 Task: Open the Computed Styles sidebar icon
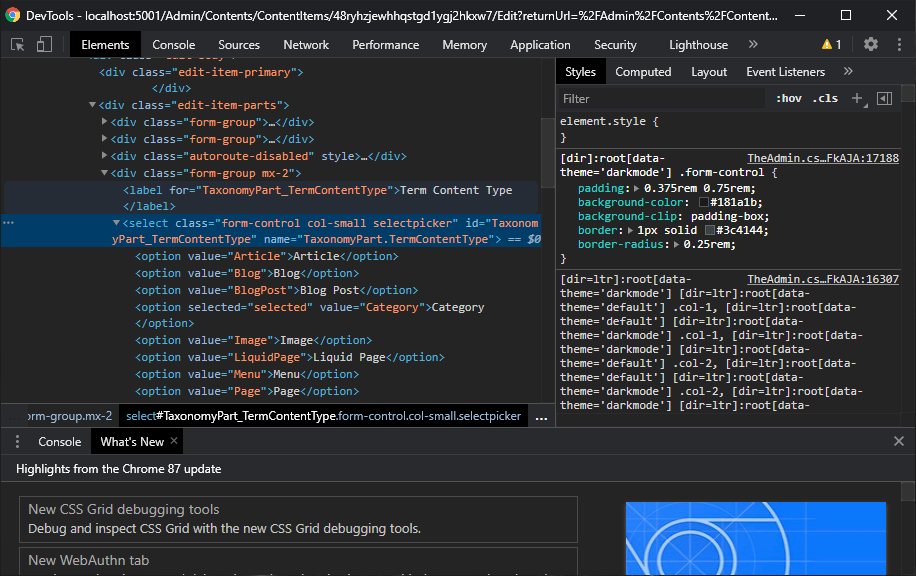click(884, 98)
